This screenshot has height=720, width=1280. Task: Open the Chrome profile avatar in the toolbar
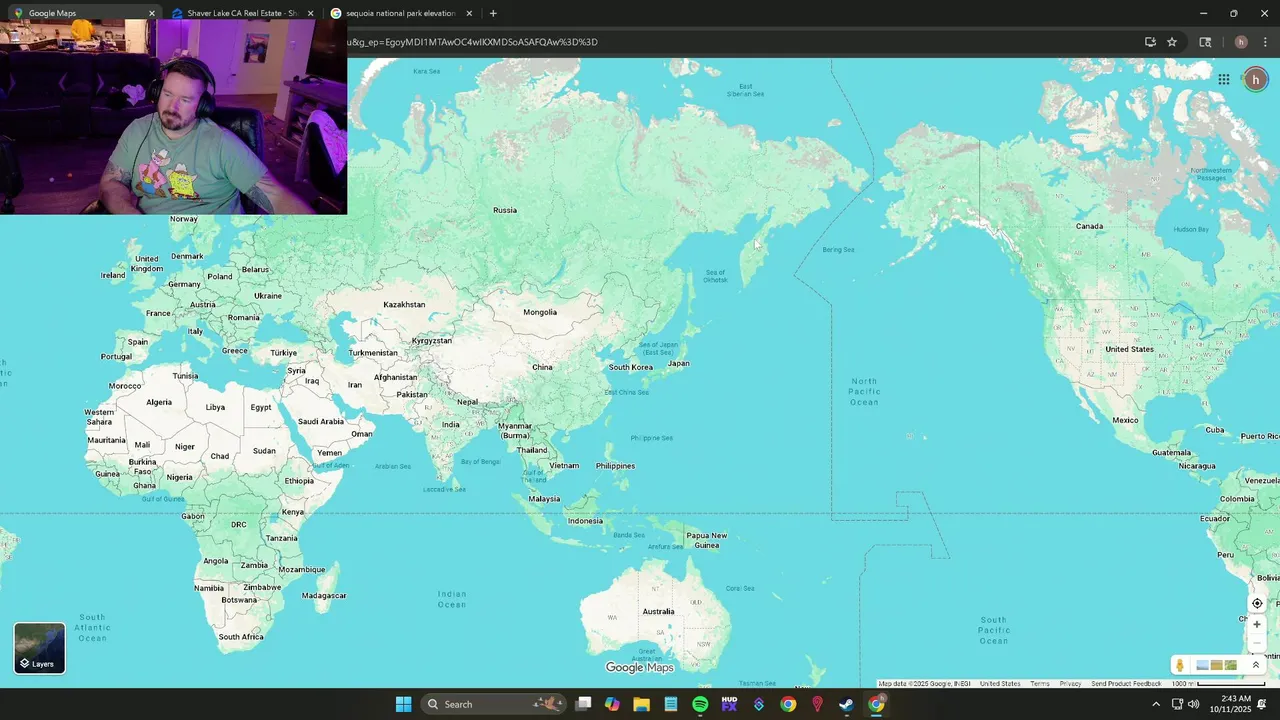(x=1241, y=42)
